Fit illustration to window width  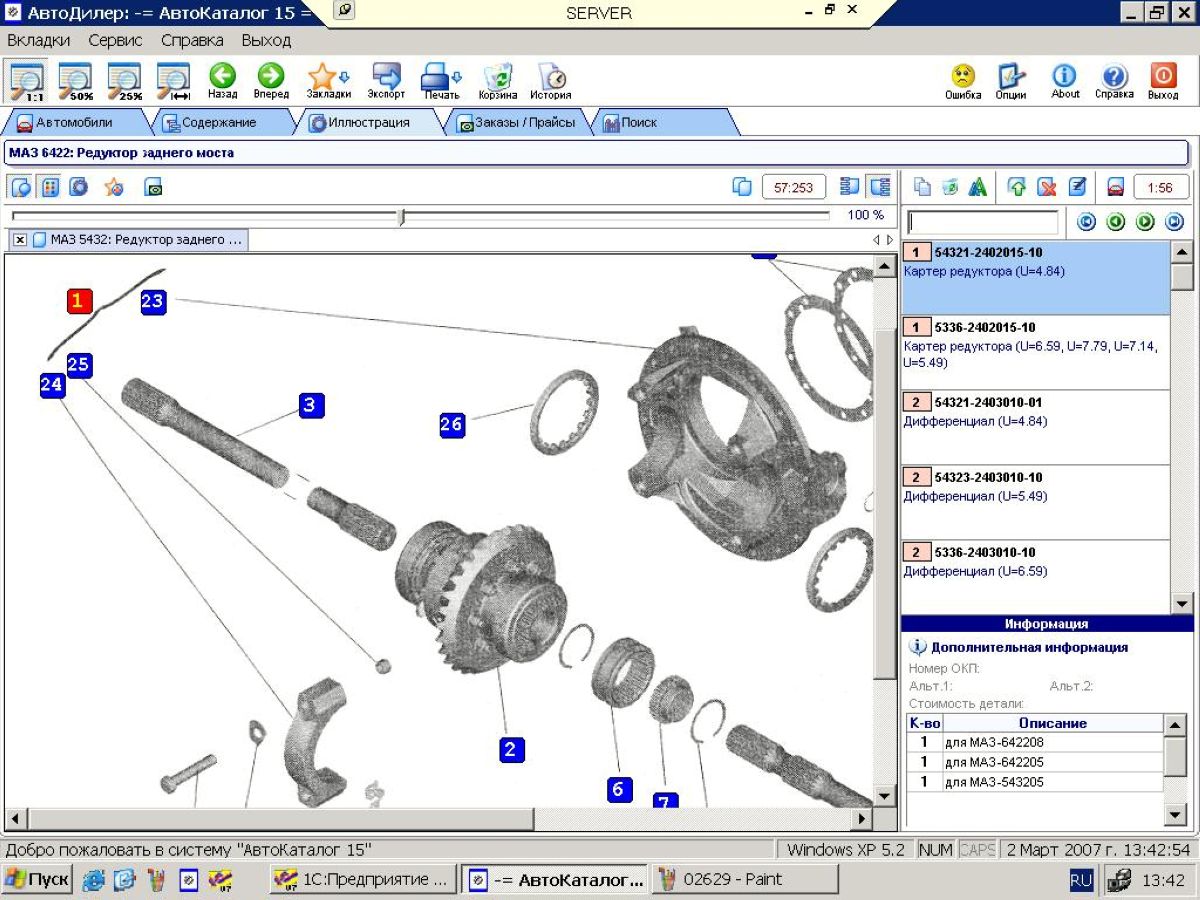click(x=174, y=82)
